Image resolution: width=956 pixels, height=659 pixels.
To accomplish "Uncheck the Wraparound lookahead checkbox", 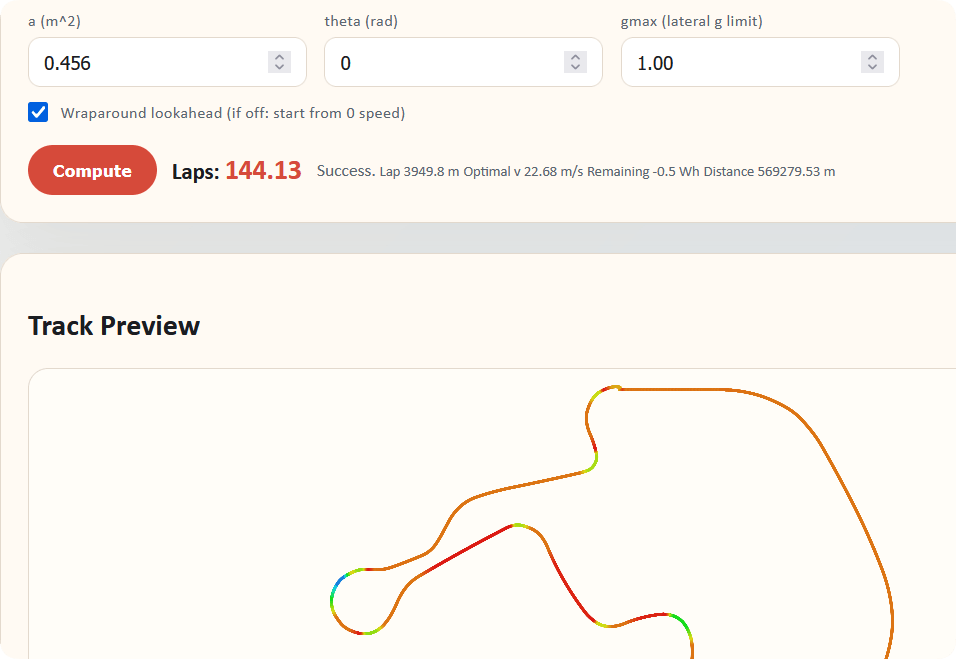I will click(38, 112).
